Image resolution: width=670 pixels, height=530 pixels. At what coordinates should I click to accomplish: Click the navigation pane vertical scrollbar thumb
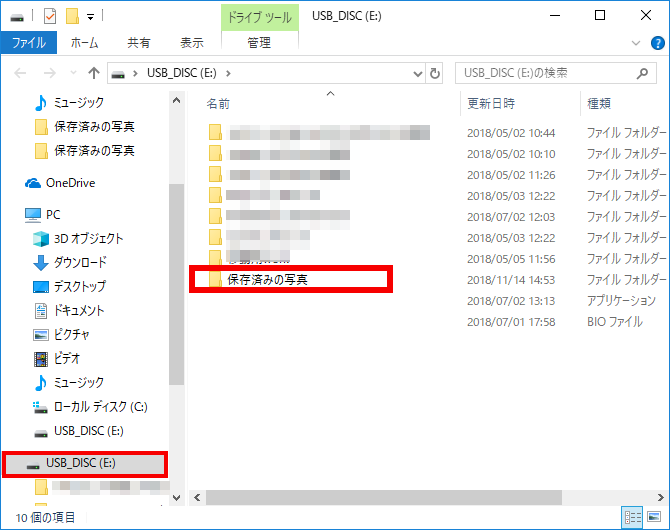pyautogui.click(x=176, y=284)
